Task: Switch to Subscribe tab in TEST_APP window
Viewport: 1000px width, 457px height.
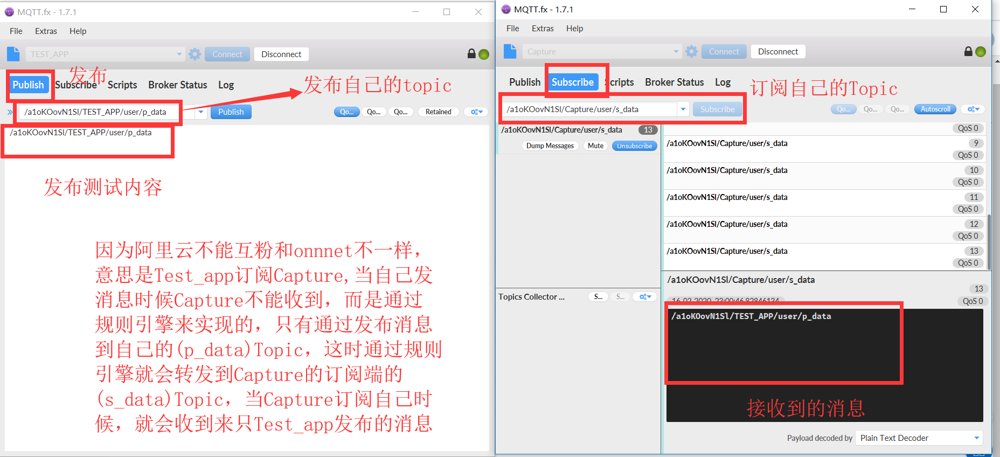Action: (x=76, y=85)
